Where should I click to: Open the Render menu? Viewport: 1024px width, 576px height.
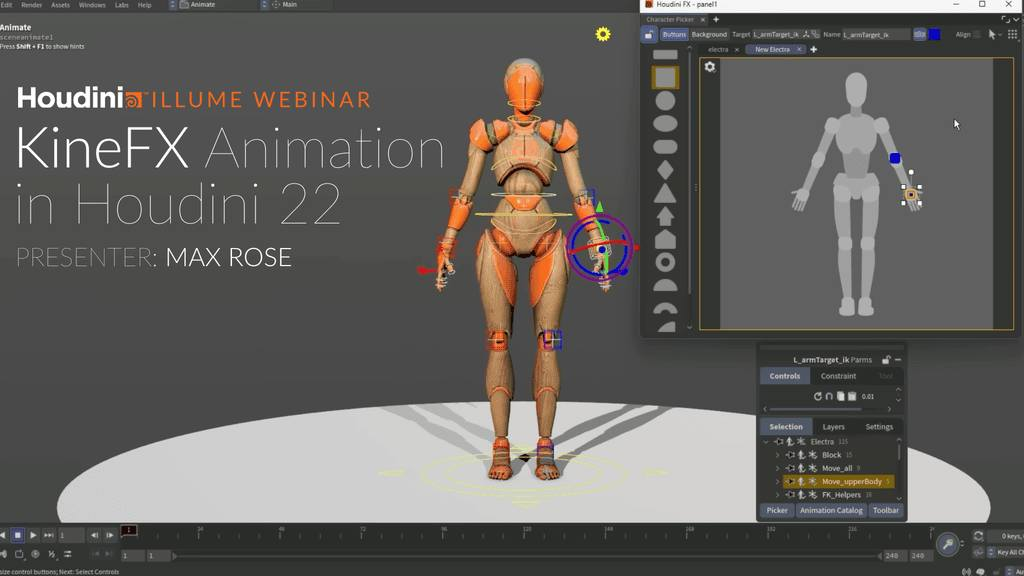click(x=31, y=5)
